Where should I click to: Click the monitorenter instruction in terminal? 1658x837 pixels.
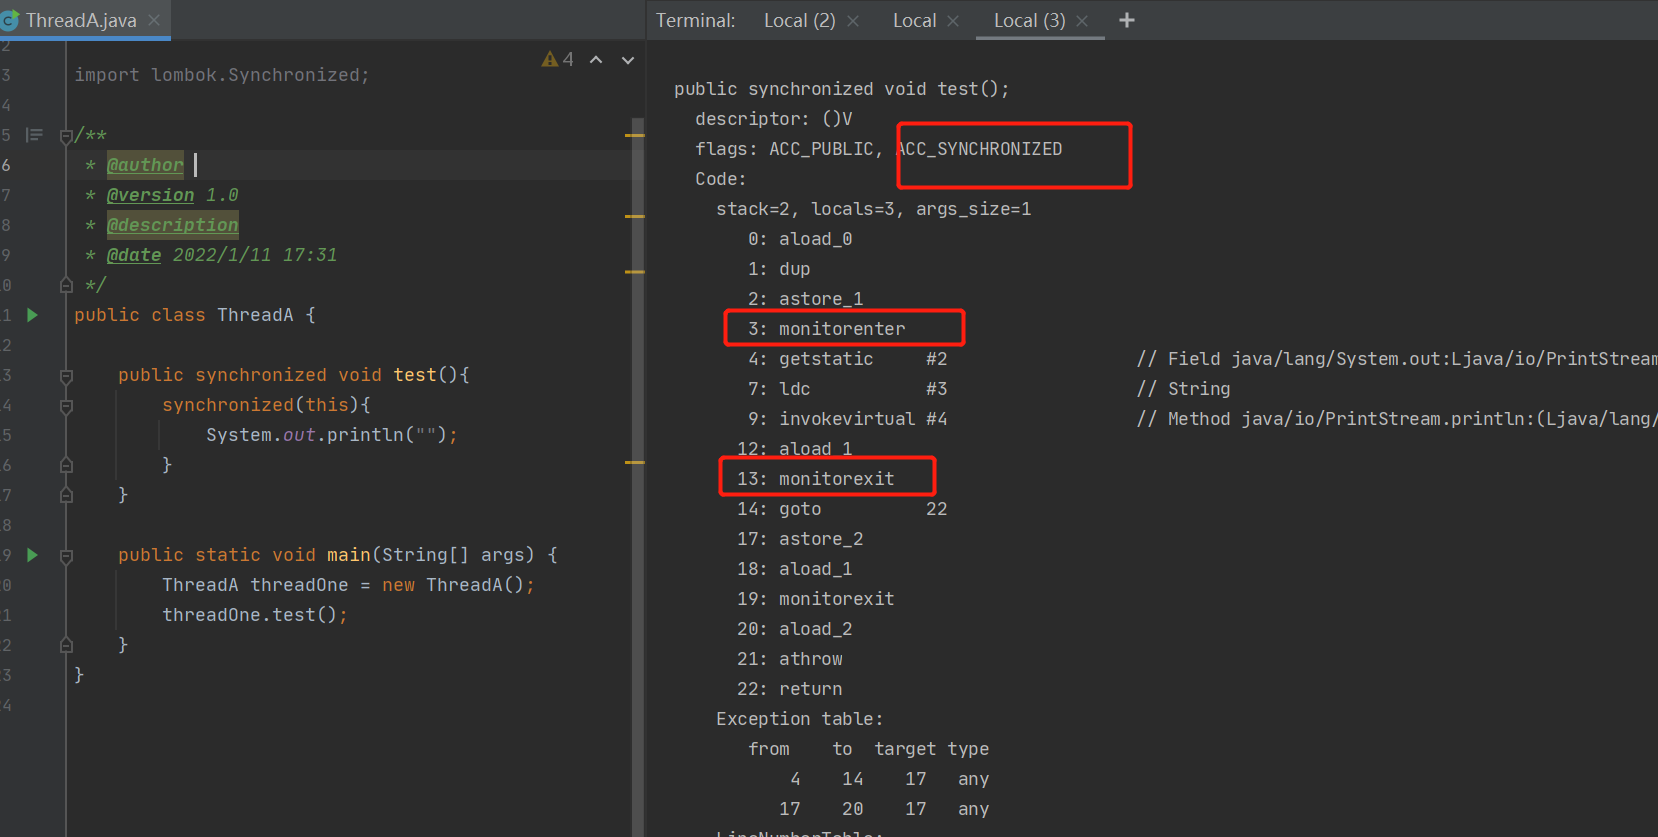(x=842, y=329)
